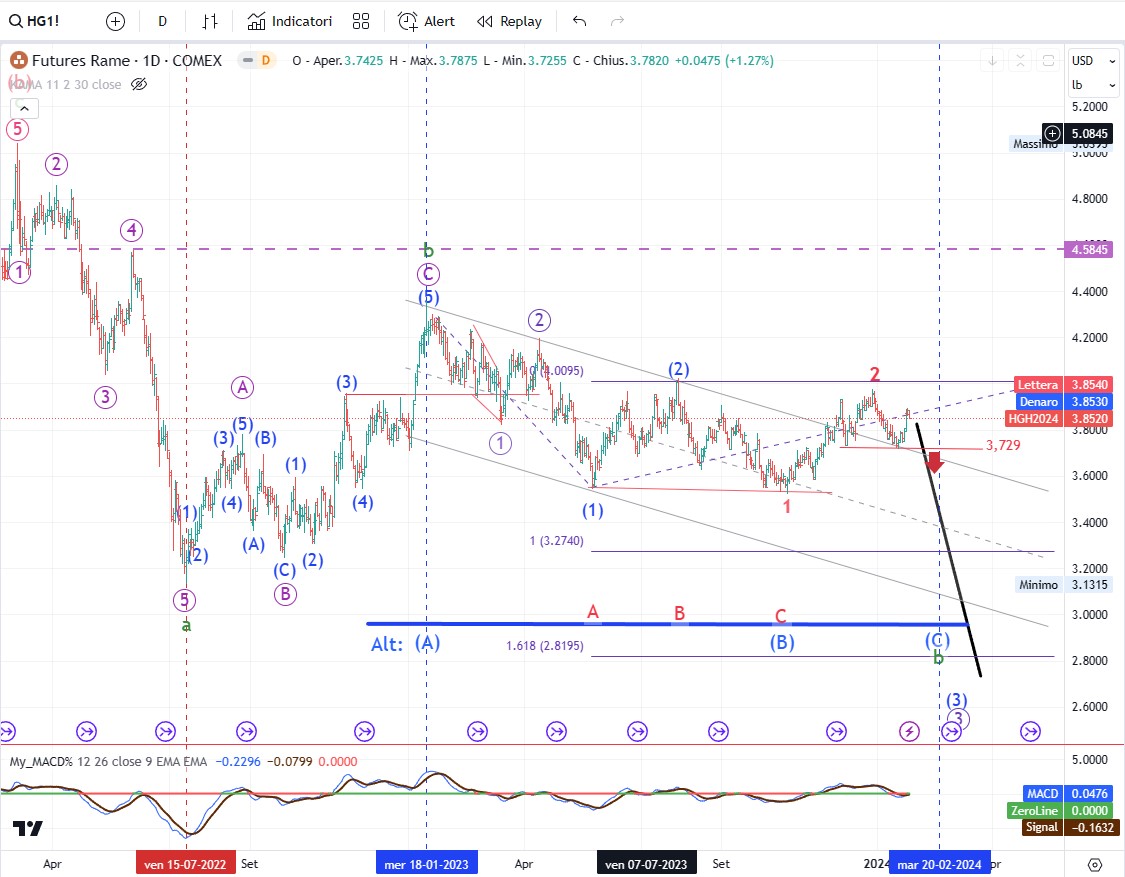The image size is (1125, 877).
Task: Click the ven 07-07-2023 date label
Action: pos(646,864)
